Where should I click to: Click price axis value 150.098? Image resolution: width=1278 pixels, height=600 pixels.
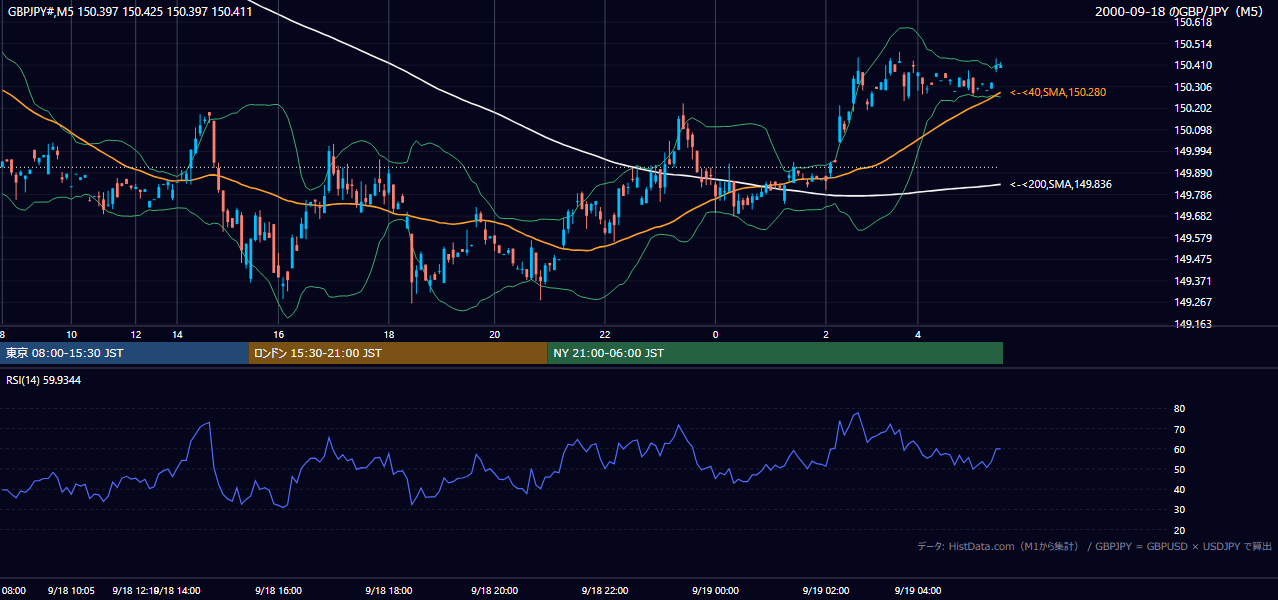point(1193,130)
